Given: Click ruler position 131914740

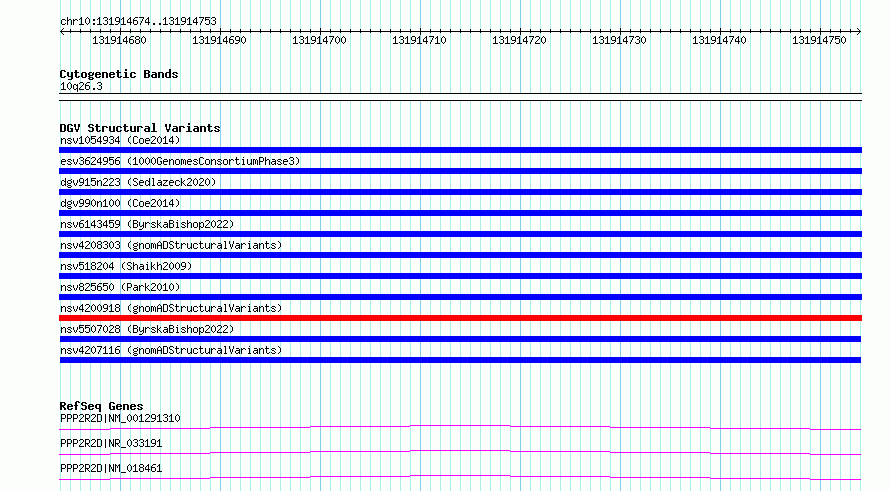Looking at the screenshot, I should (719, 40).
